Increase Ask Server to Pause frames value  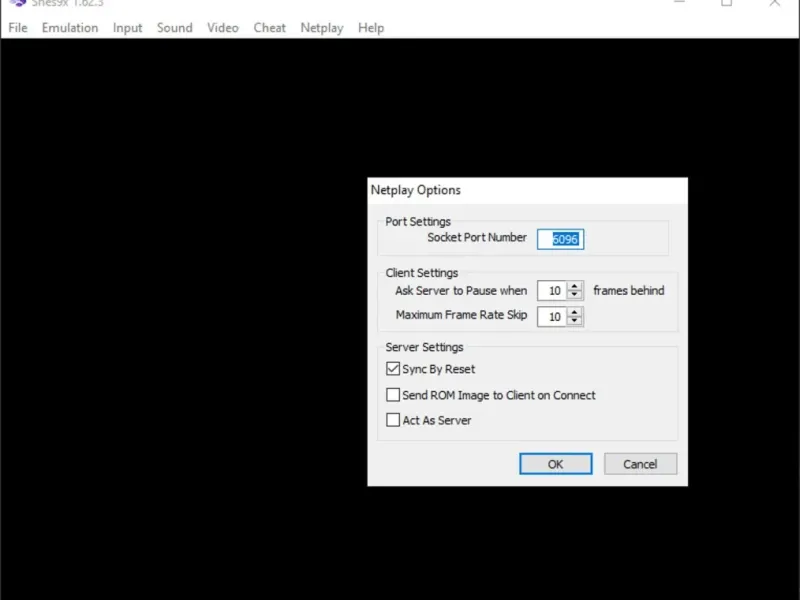point(574,287)
